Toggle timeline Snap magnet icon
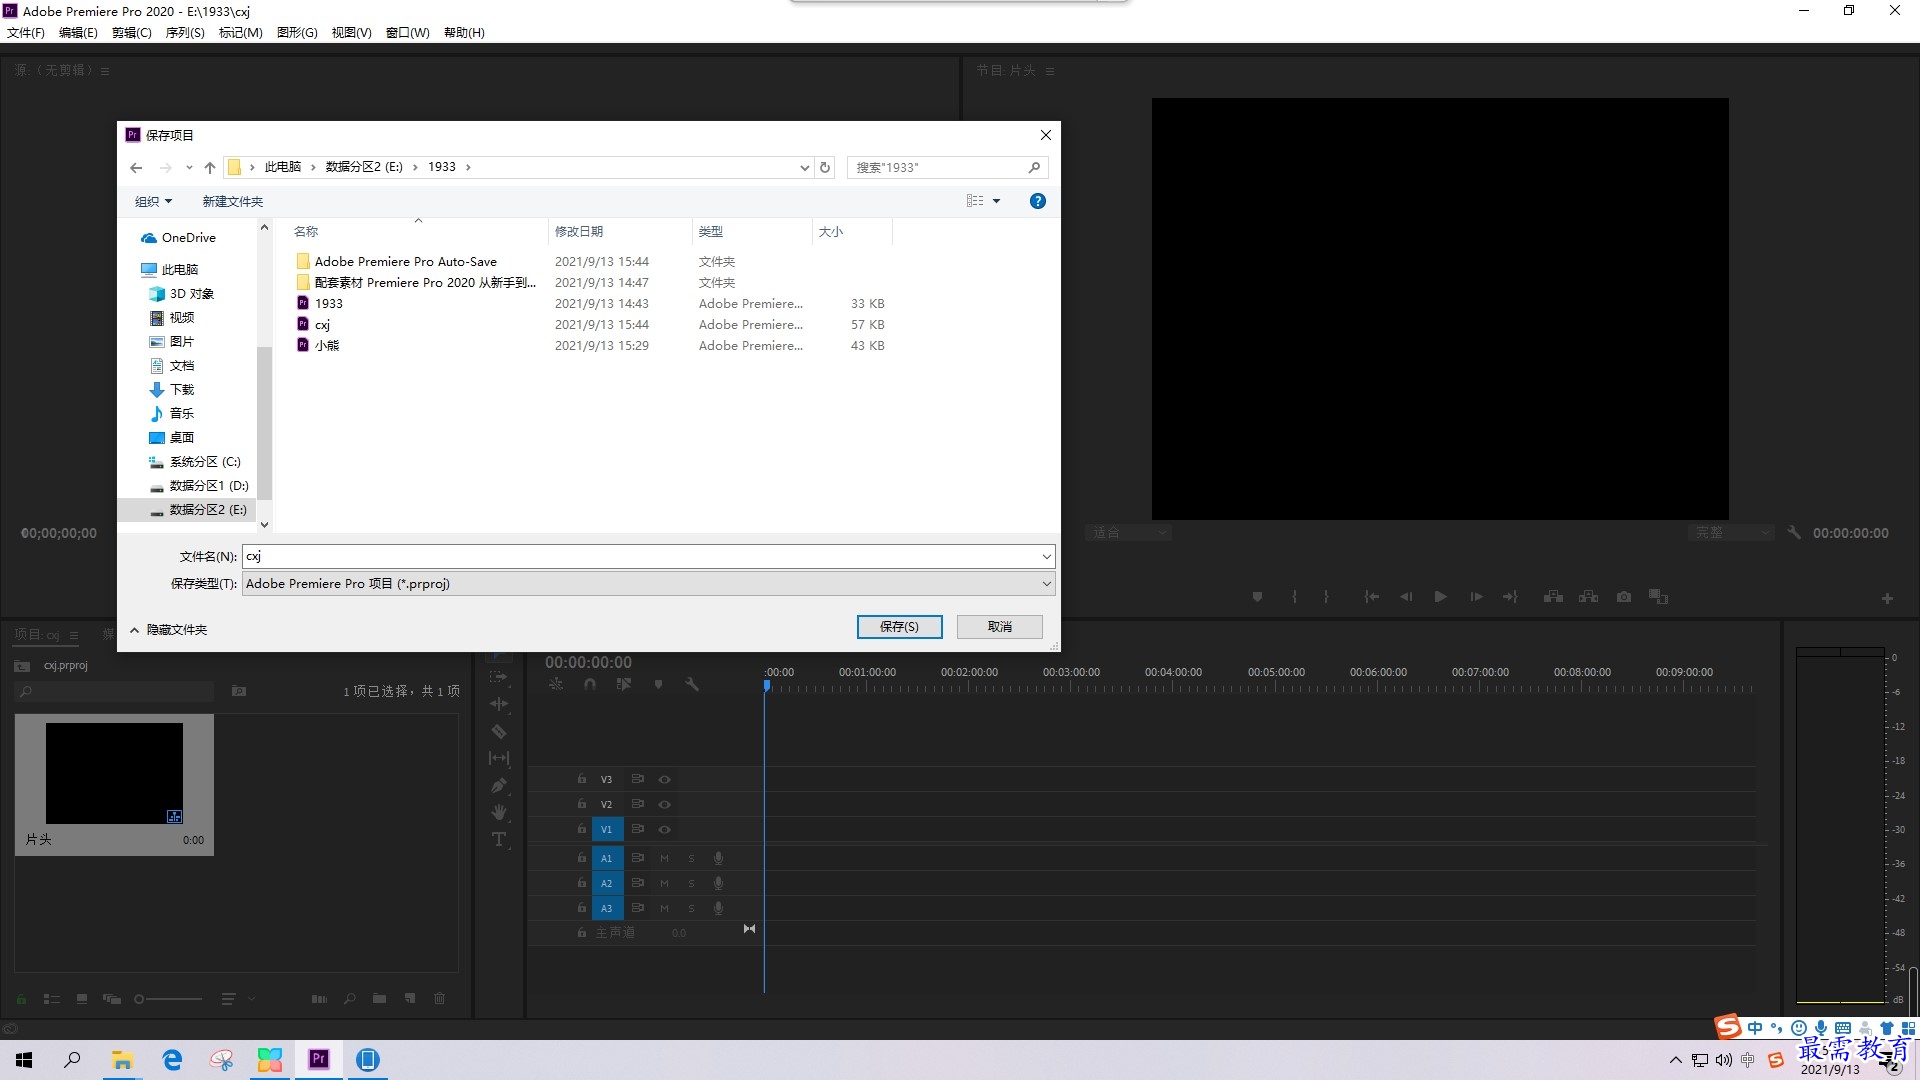1920x1080 pixels. point(590,684)
